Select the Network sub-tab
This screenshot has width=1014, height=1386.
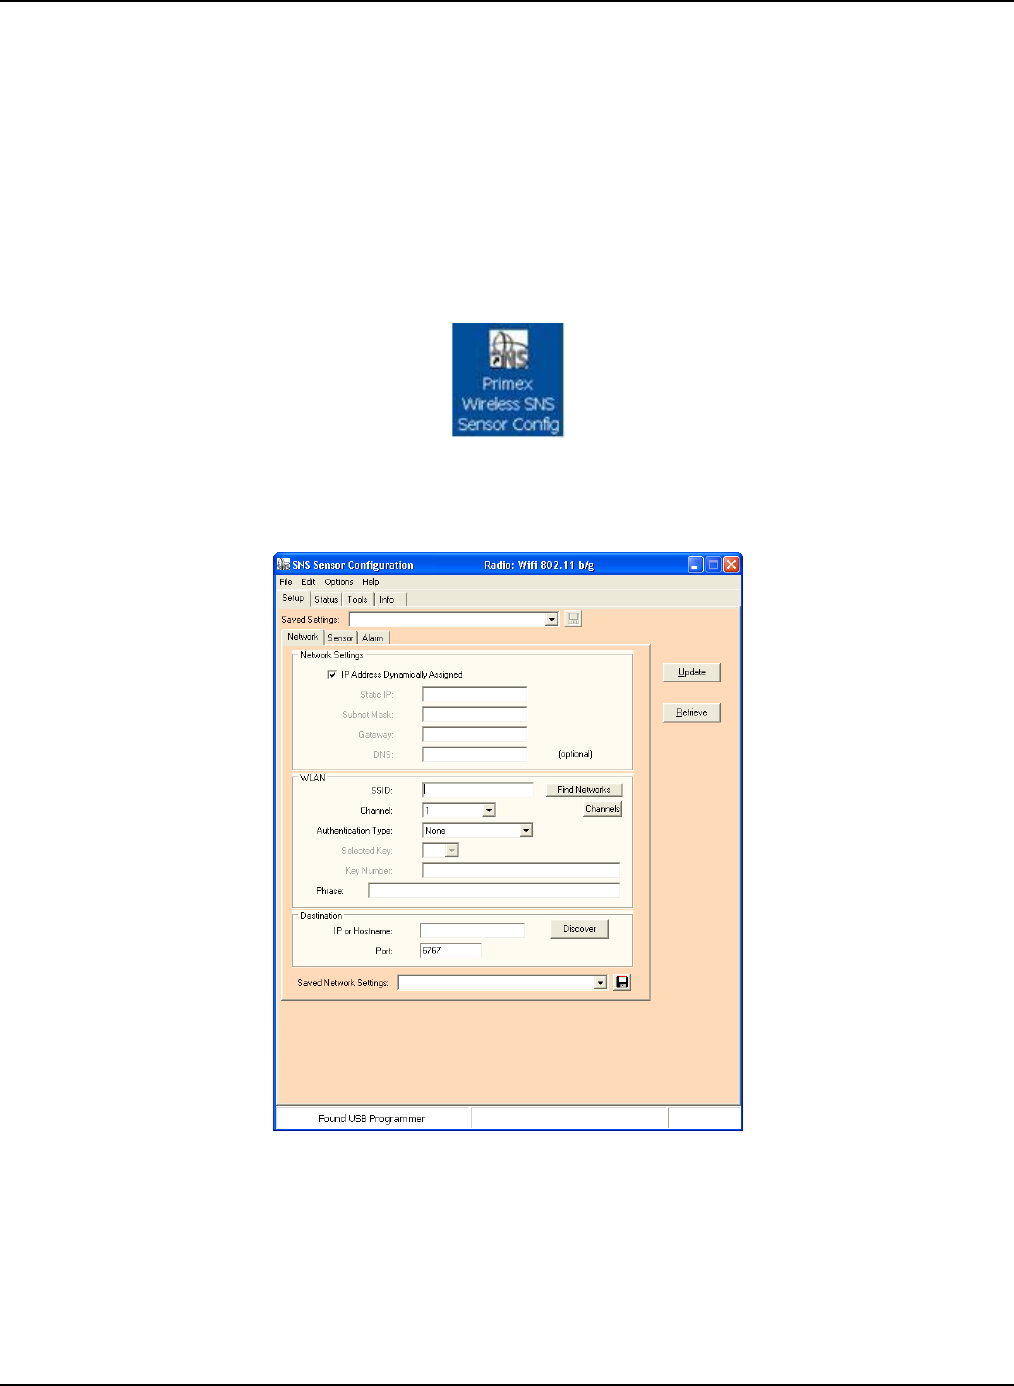click(x=303, y=637)
